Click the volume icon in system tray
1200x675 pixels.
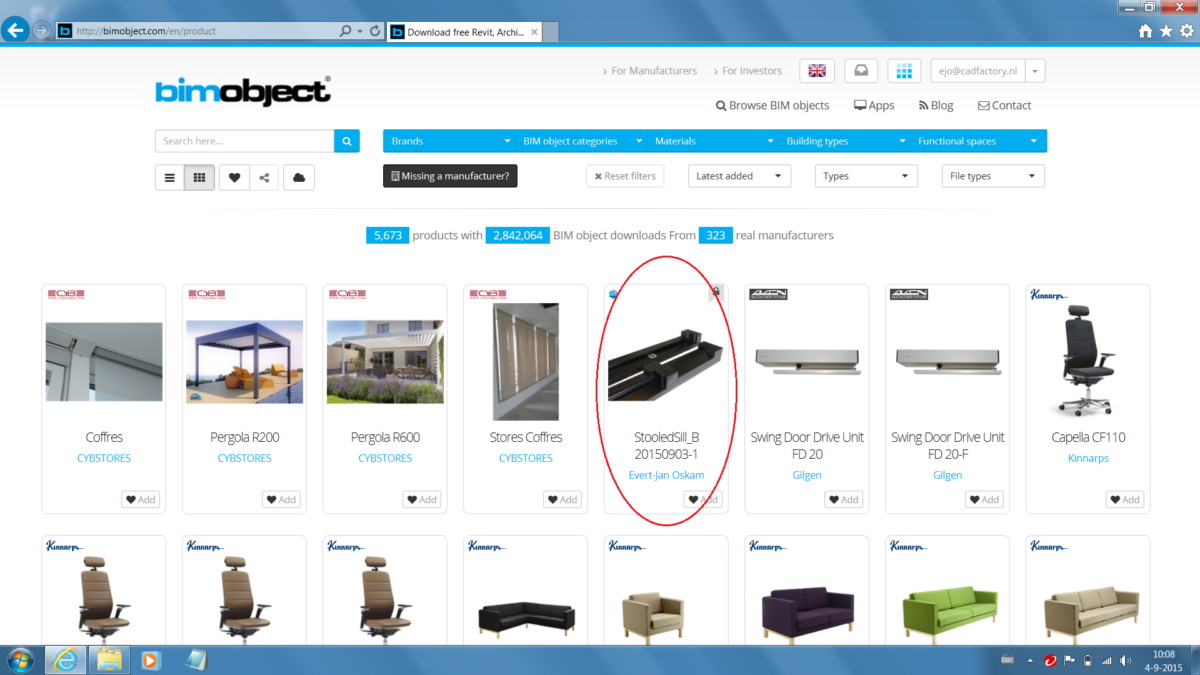point(1126,660)
